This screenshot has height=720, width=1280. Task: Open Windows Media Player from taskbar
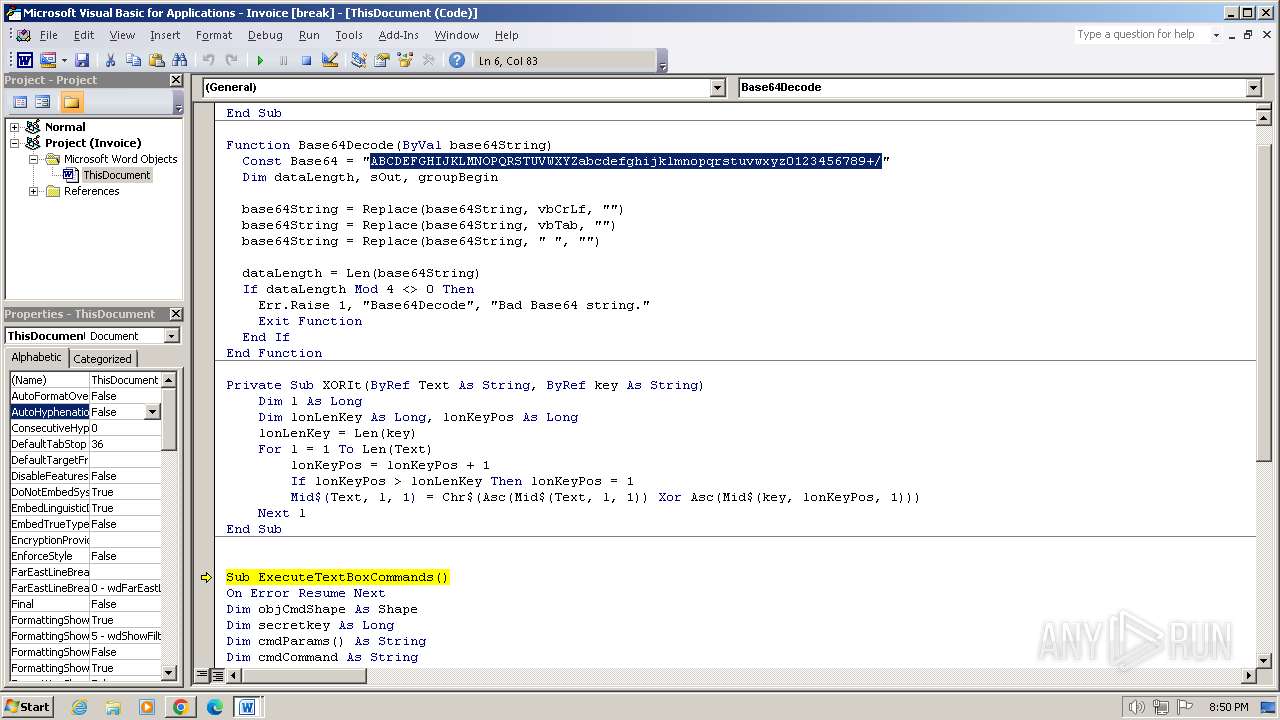tap(147, 707)
